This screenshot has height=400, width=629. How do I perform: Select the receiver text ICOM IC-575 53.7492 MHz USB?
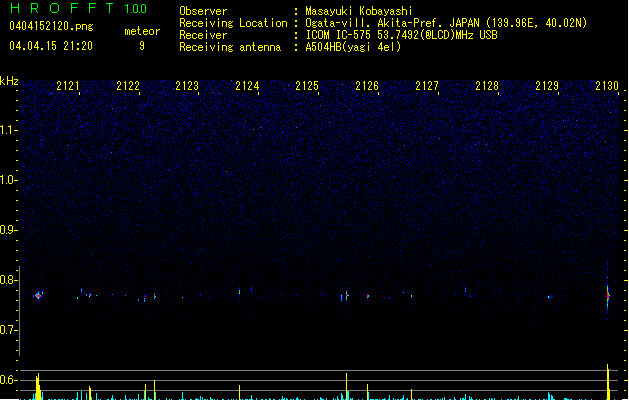(402, 35)
